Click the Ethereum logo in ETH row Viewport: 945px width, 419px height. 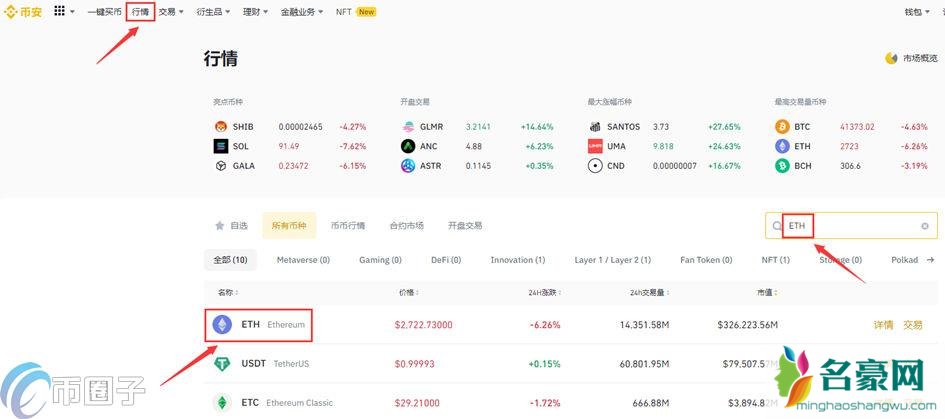click(222, 325)
